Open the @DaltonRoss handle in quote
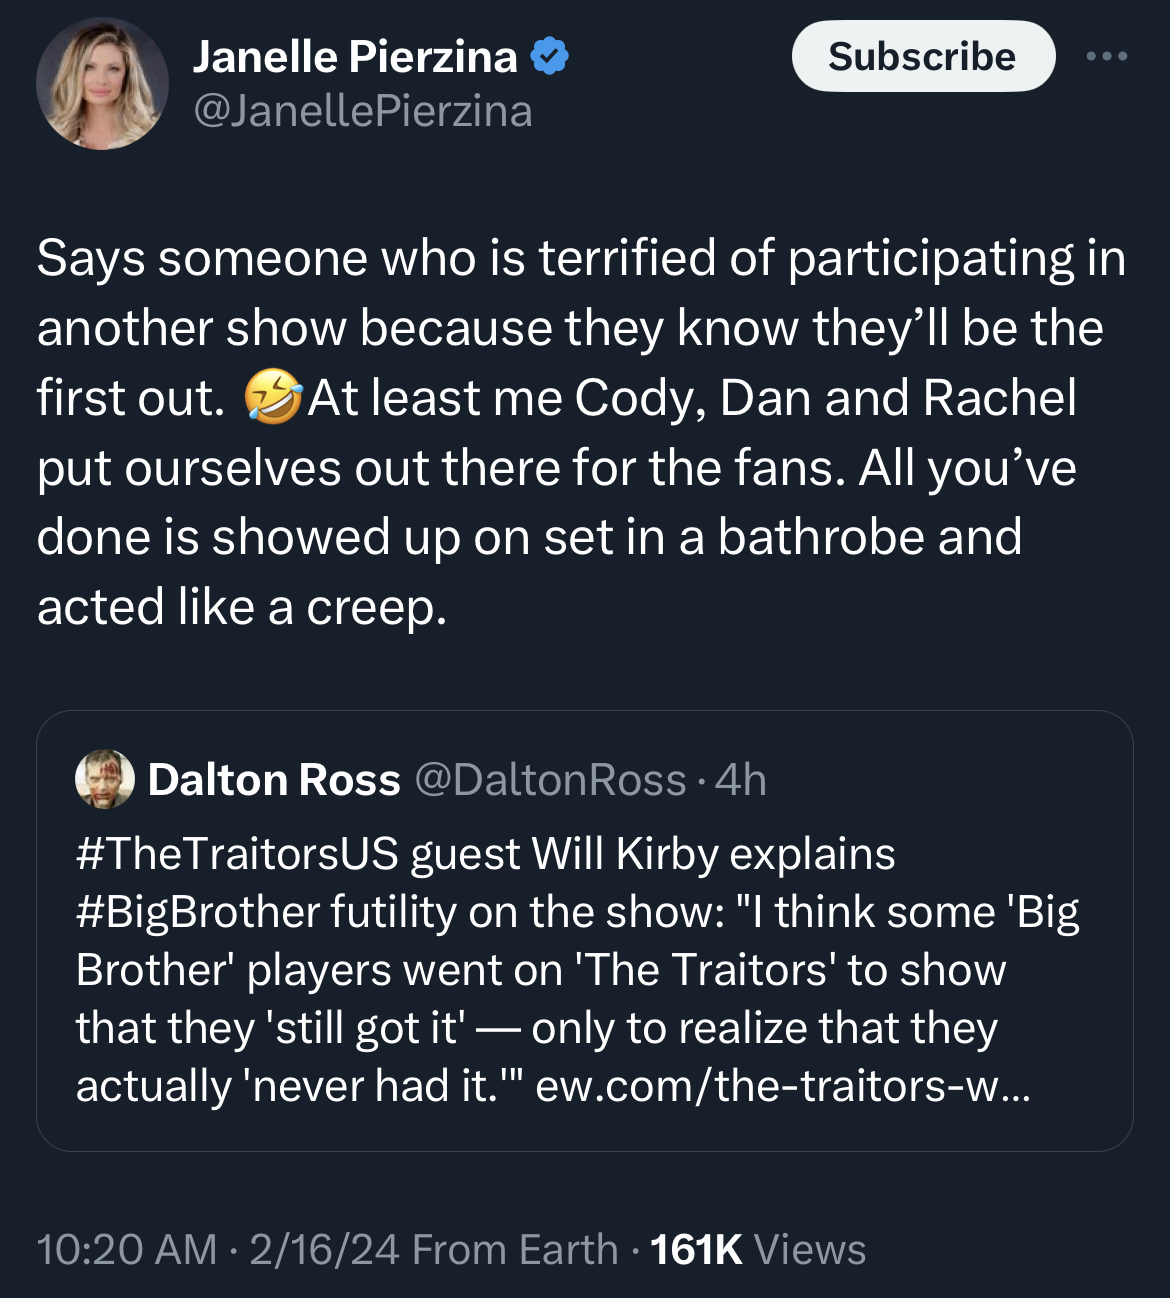Image resolution: width=1170 pixels, height=1298 pixels. (x=550, y=780)
